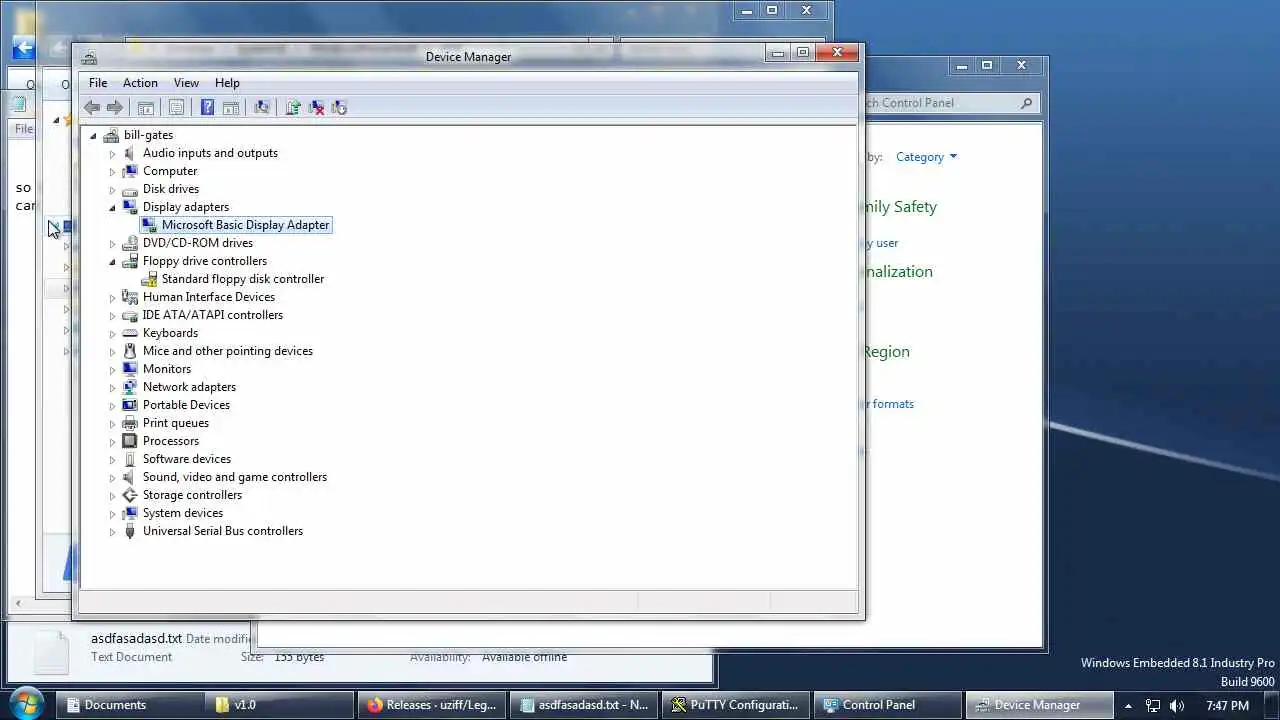Select the Mice and other pointing devices label
This screenshot has width=1280, height=720.
pos(228,351)
